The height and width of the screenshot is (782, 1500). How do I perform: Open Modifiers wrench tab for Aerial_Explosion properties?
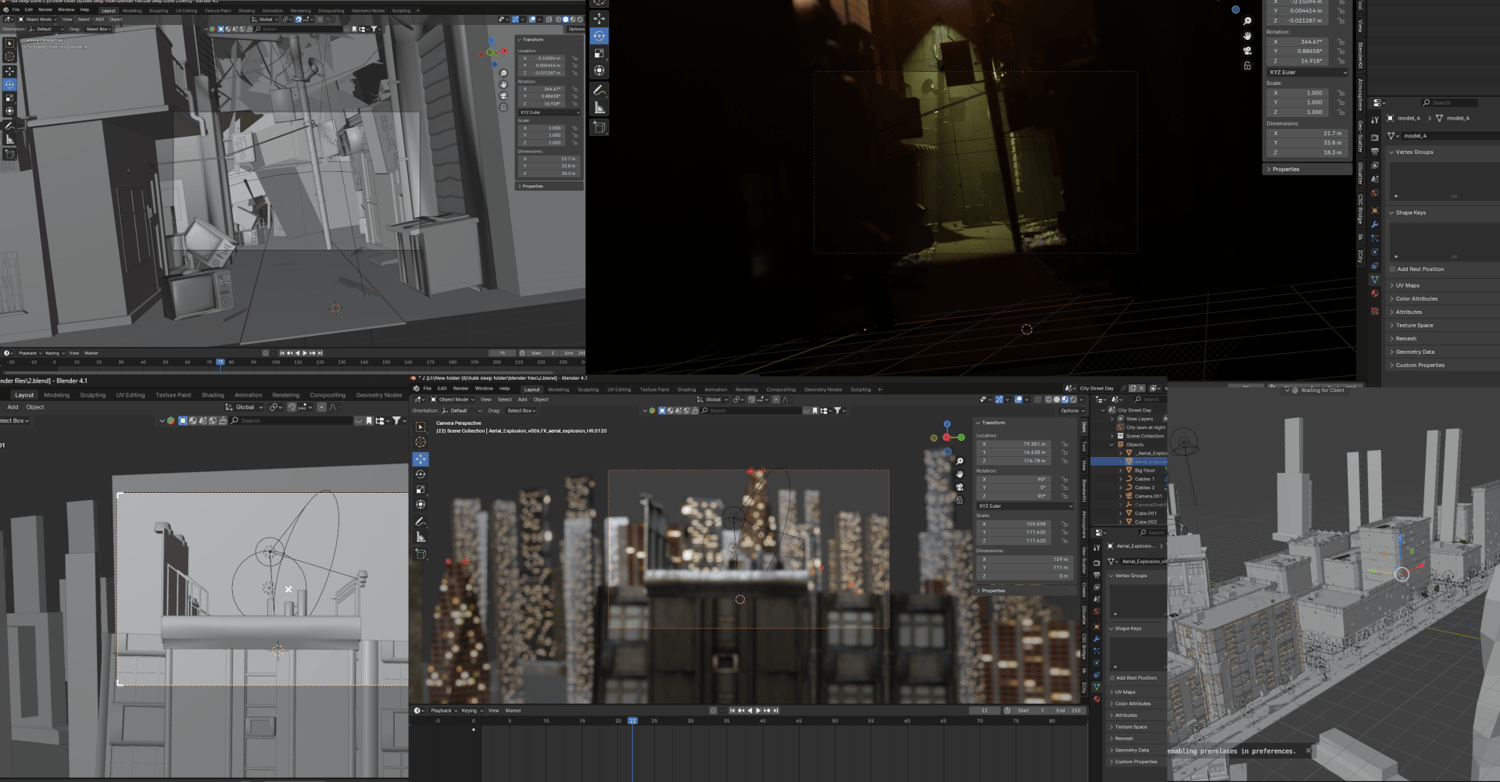[1097, 638]
